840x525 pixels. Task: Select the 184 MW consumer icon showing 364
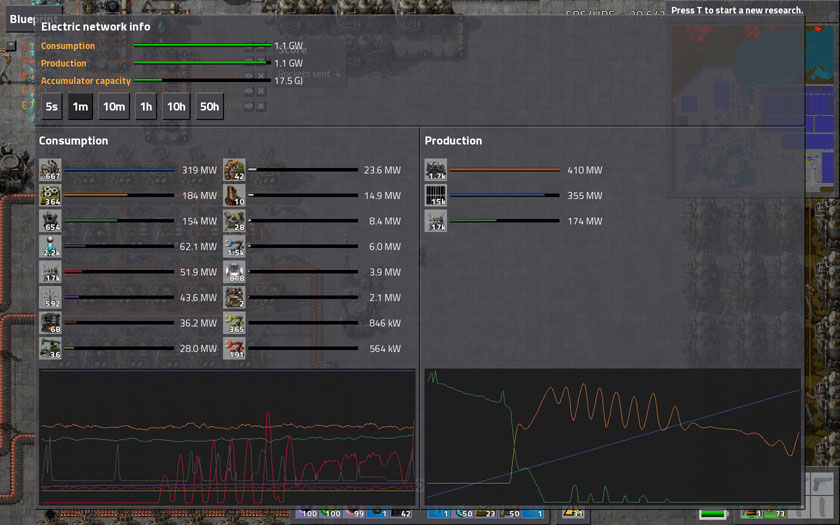[x=50, y=196]
